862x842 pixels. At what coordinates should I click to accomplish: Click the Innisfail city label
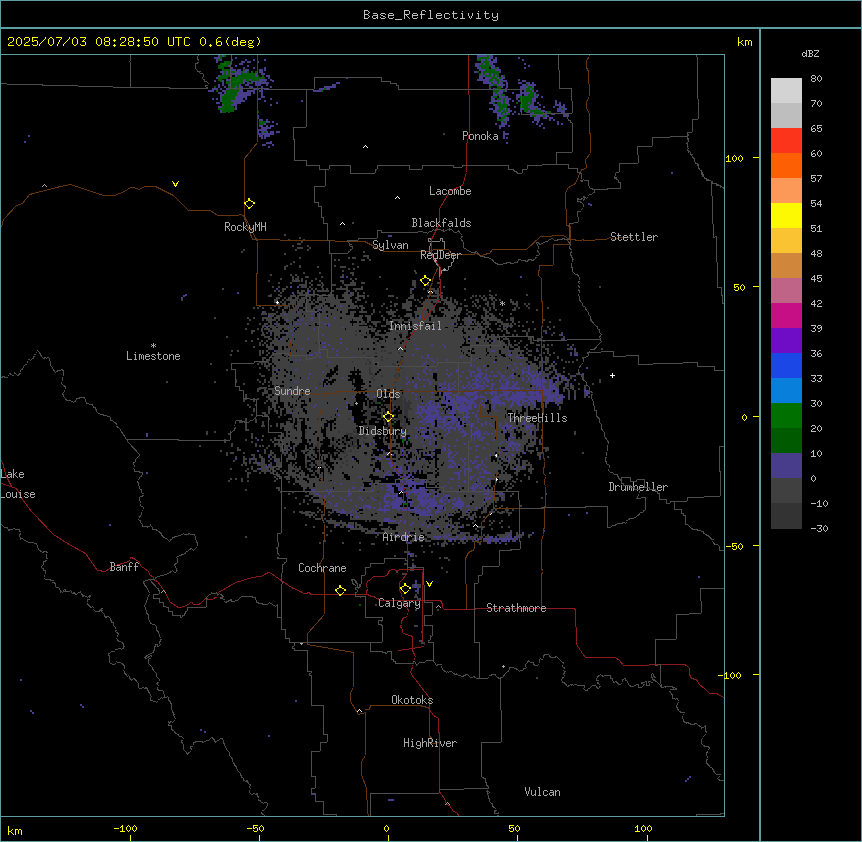[415, 326]
